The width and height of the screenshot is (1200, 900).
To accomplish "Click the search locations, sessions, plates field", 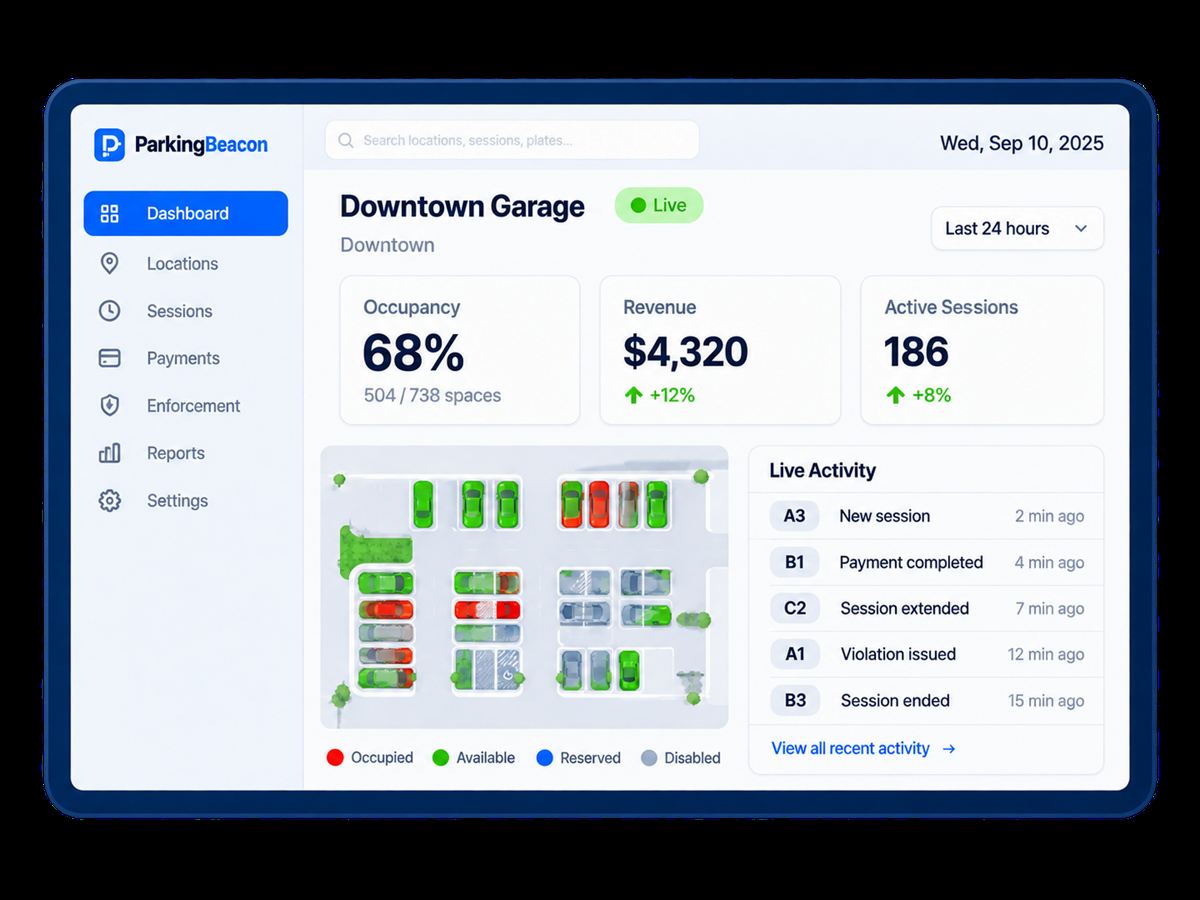I will (512, 140).
